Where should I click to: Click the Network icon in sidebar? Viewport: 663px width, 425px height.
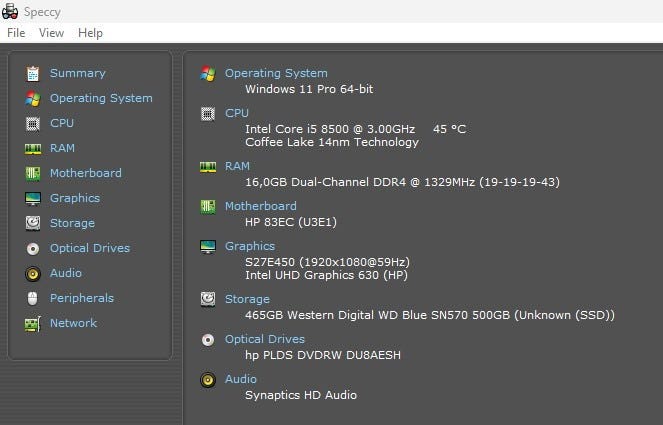[33, 323]
